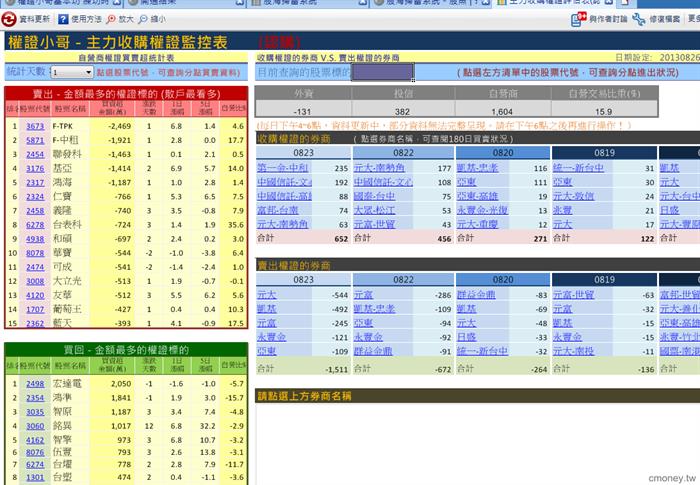Click broker 兆豐 in 0819 buyers
The width and height of the screenshot is (700, 485).
click(x=562, y=210)
